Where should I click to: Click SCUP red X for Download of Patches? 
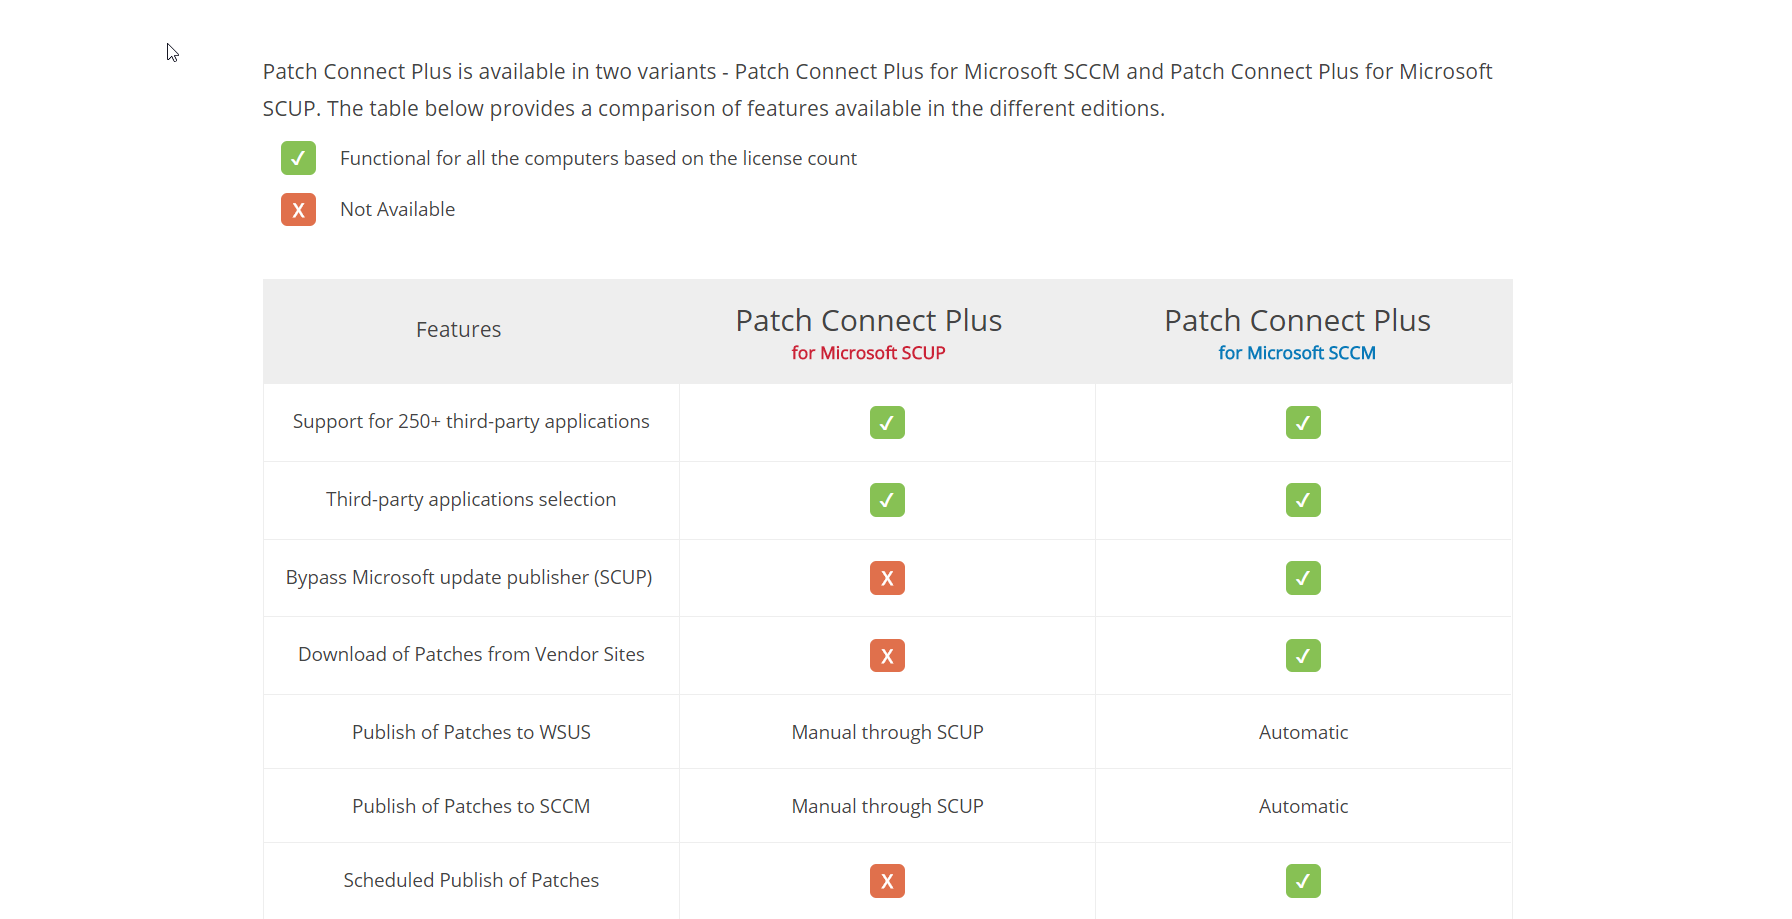887,656
